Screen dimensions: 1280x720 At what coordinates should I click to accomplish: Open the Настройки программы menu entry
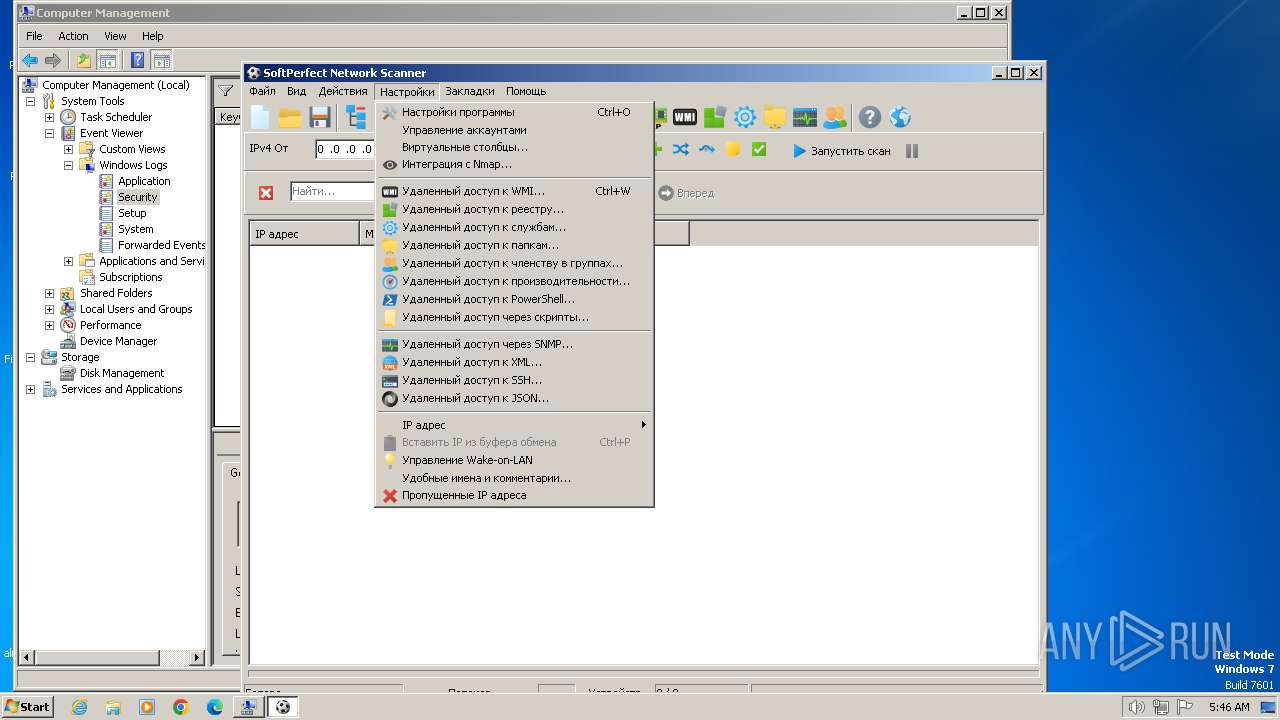(514, 112)
